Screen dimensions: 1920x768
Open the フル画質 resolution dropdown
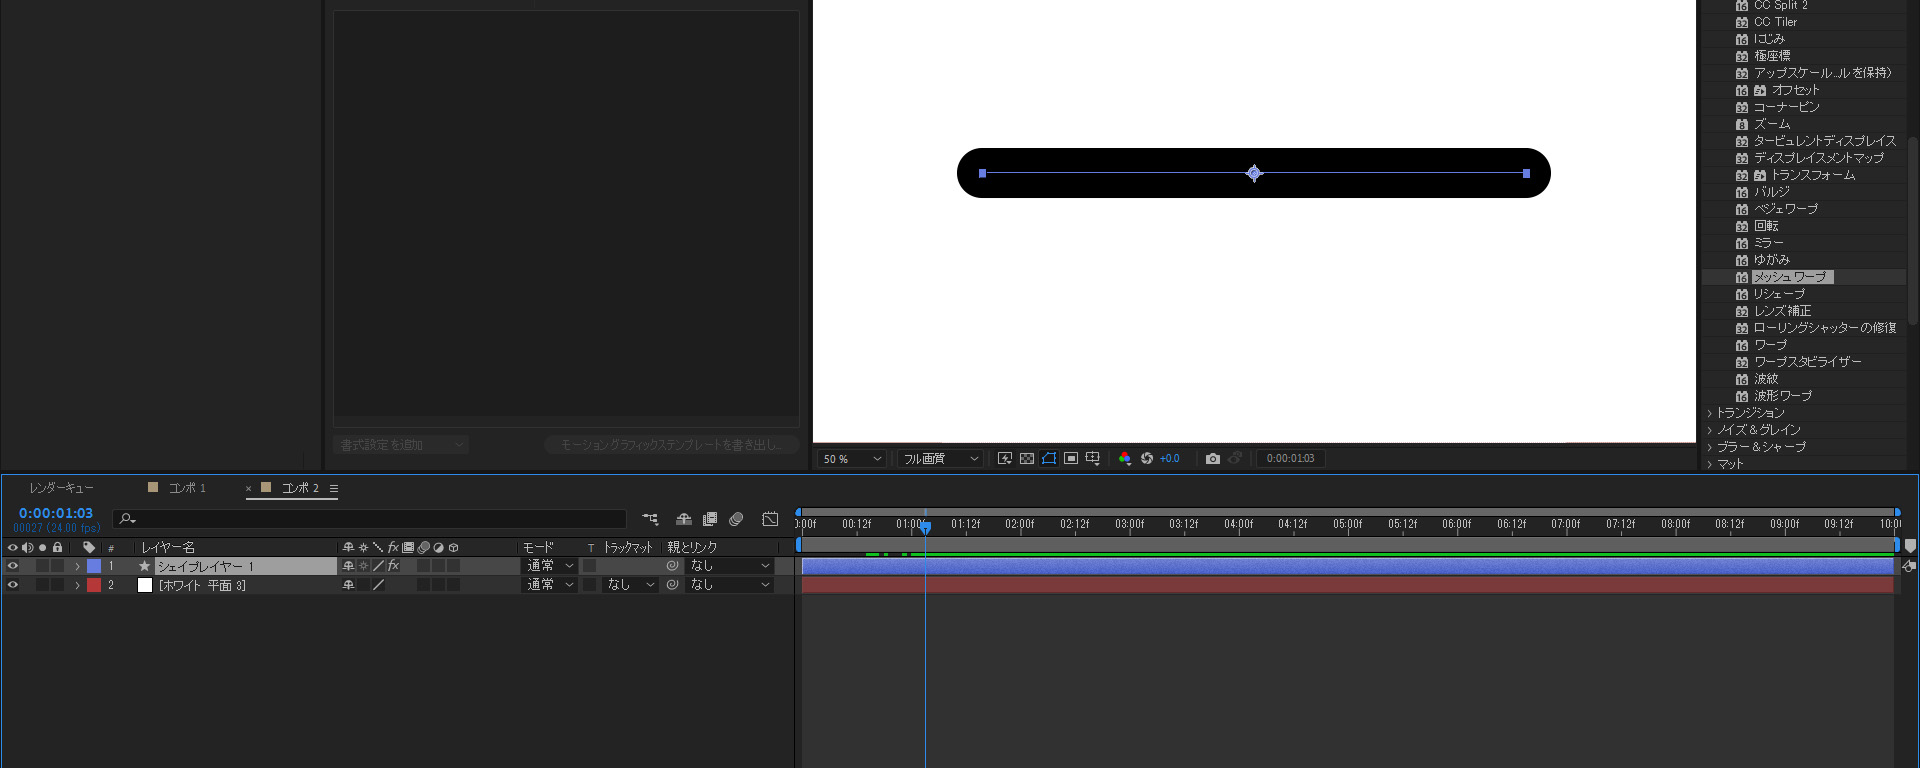pyautogui.click(x=940, y=459)
